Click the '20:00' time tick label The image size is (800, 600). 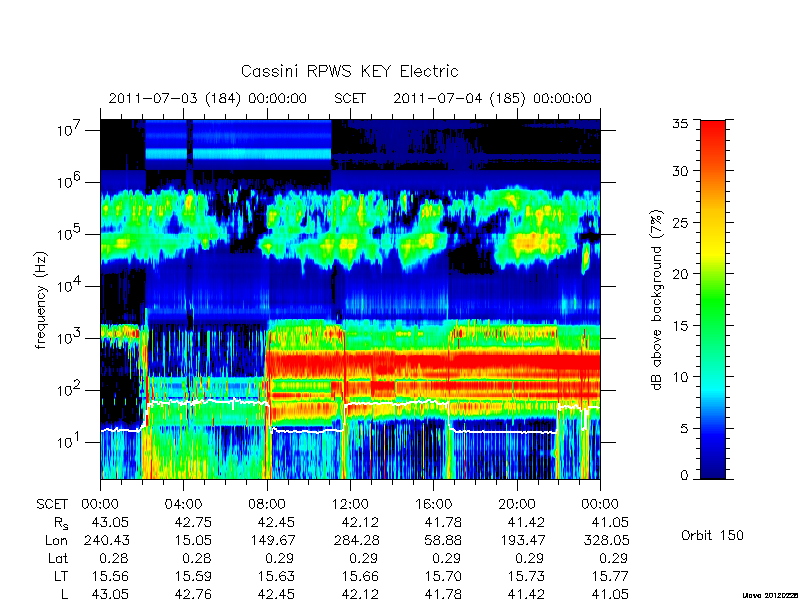pyautogui.click(x=517, y=505)
